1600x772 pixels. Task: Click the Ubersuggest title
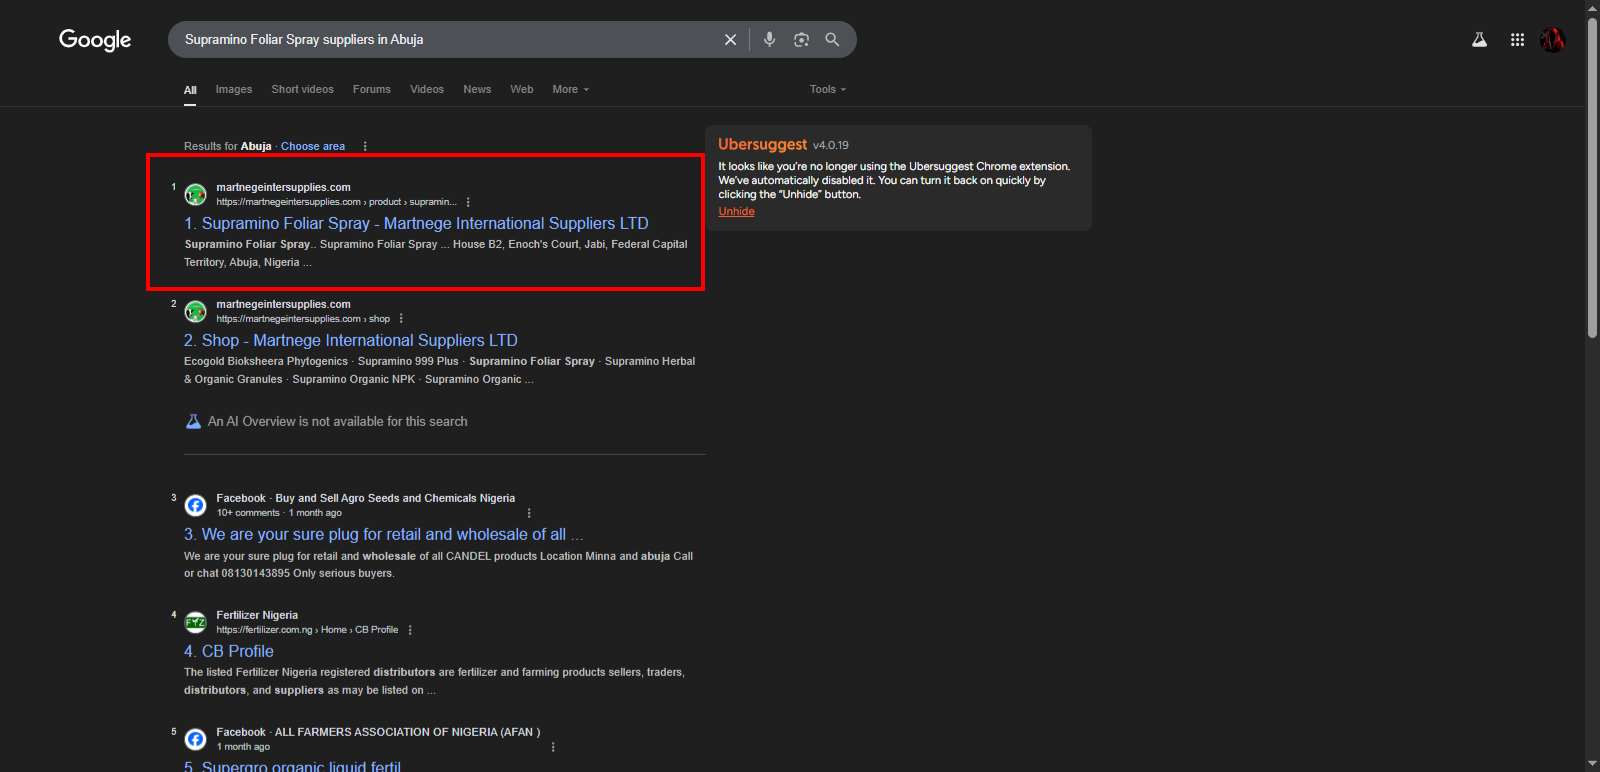point(762,144)
